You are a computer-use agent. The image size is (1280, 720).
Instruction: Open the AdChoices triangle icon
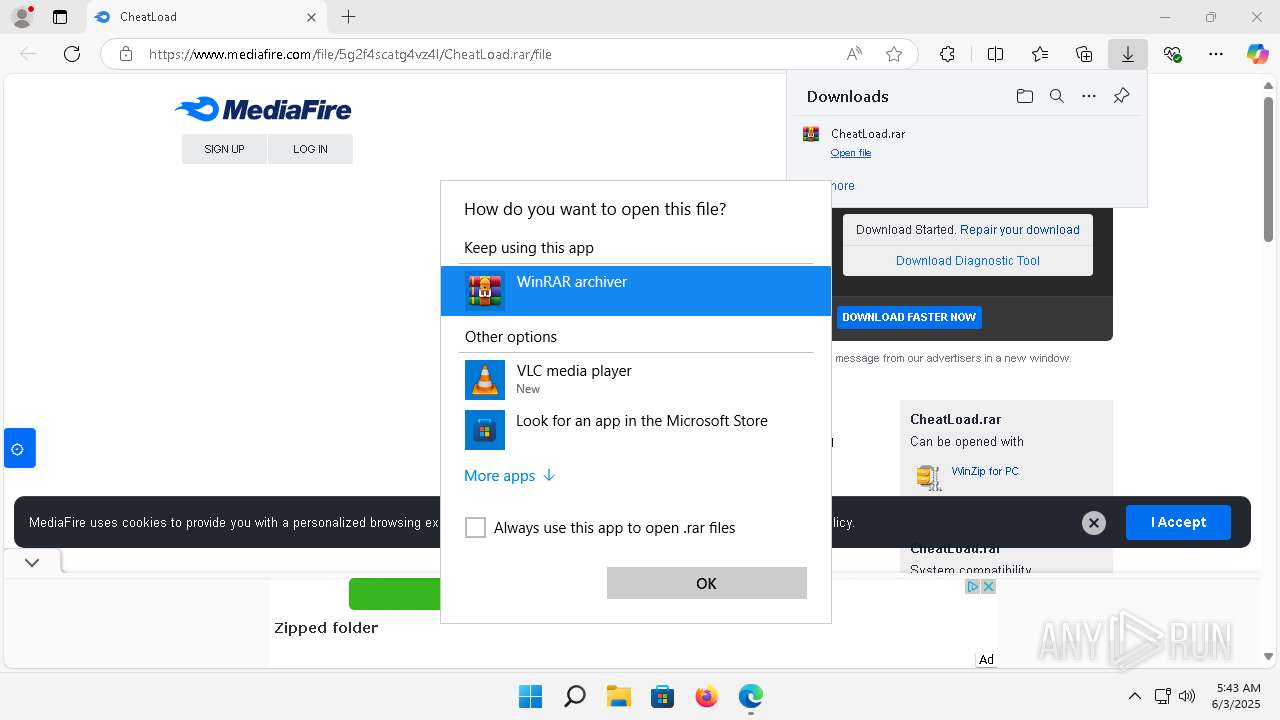click(x=971, y=587)
